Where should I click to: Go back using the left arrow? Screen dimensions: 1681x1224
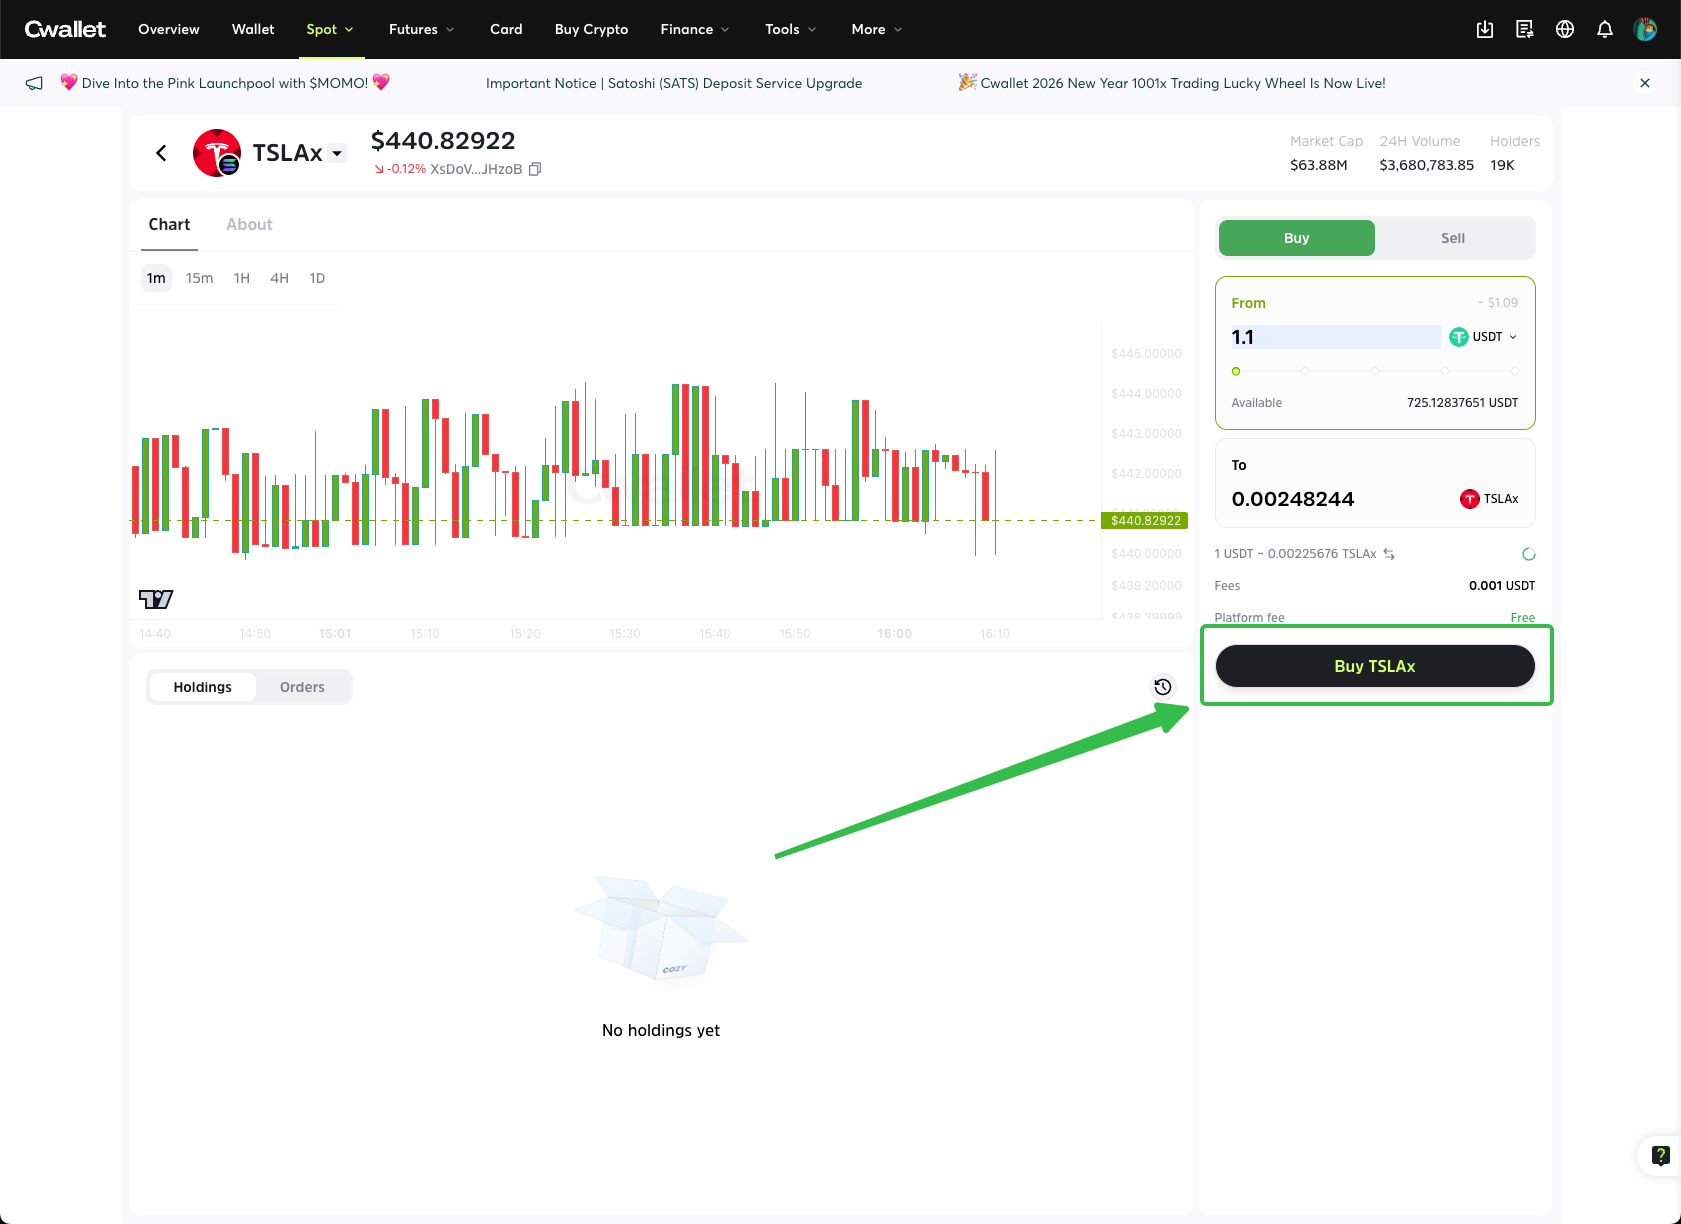(x=161, y=153)
